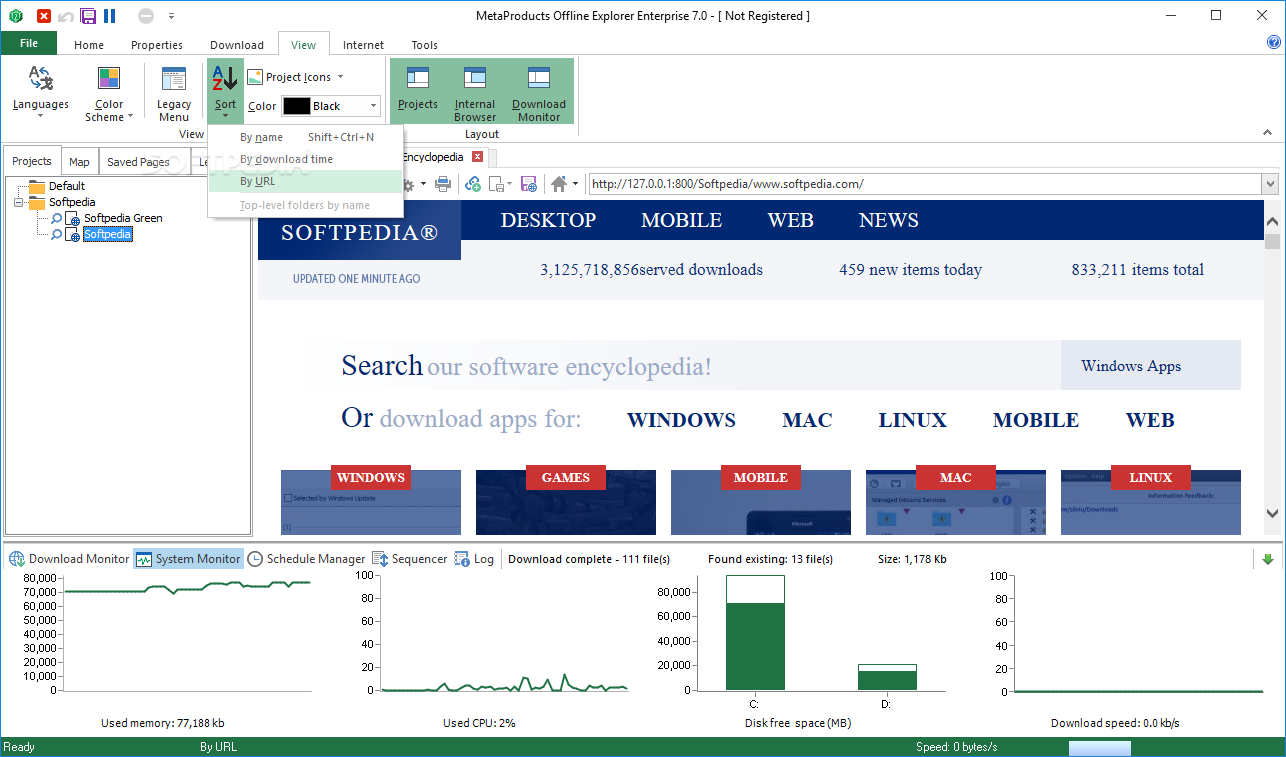
Task: Open dropdown arrow next to page save icon
Action: pos(509,184)
